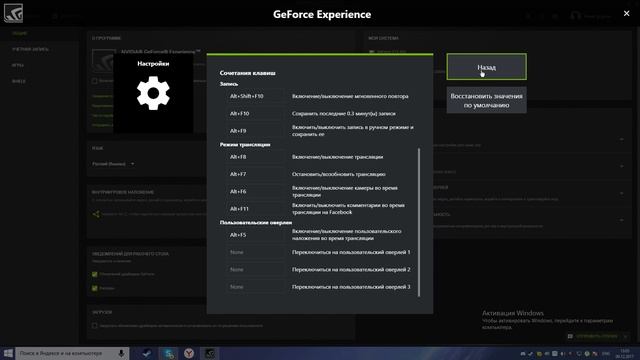Open the Настройки gear tile
Image resolution: width=640 pixels, height=360 pixels.
(x=153, y=93)
